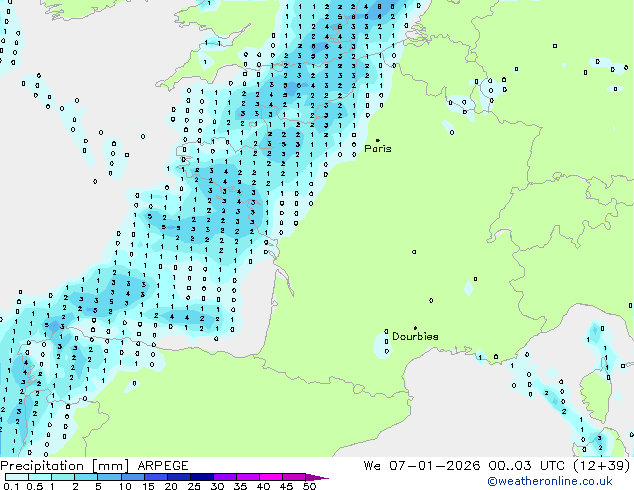Click the legend value label '0.1'

tap(11, 486)
